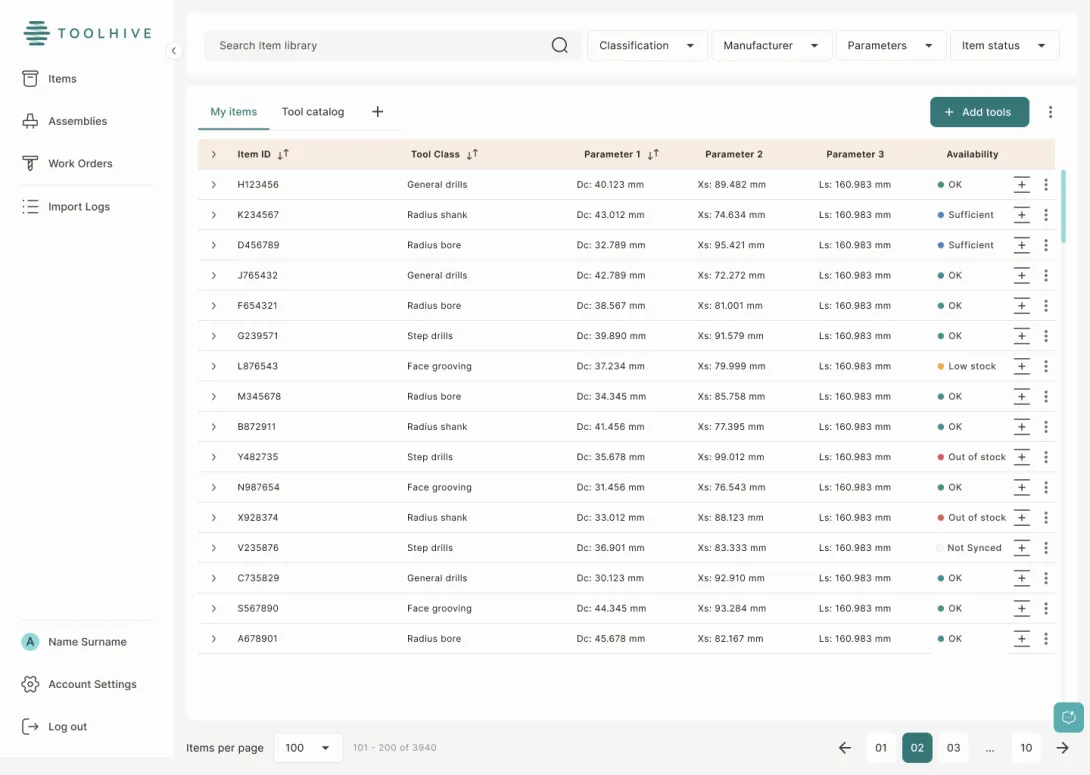This screenshot has width=1090, height=775.
Task: Switch to the Tool catalog tab
Action: (x=312, y=112)
